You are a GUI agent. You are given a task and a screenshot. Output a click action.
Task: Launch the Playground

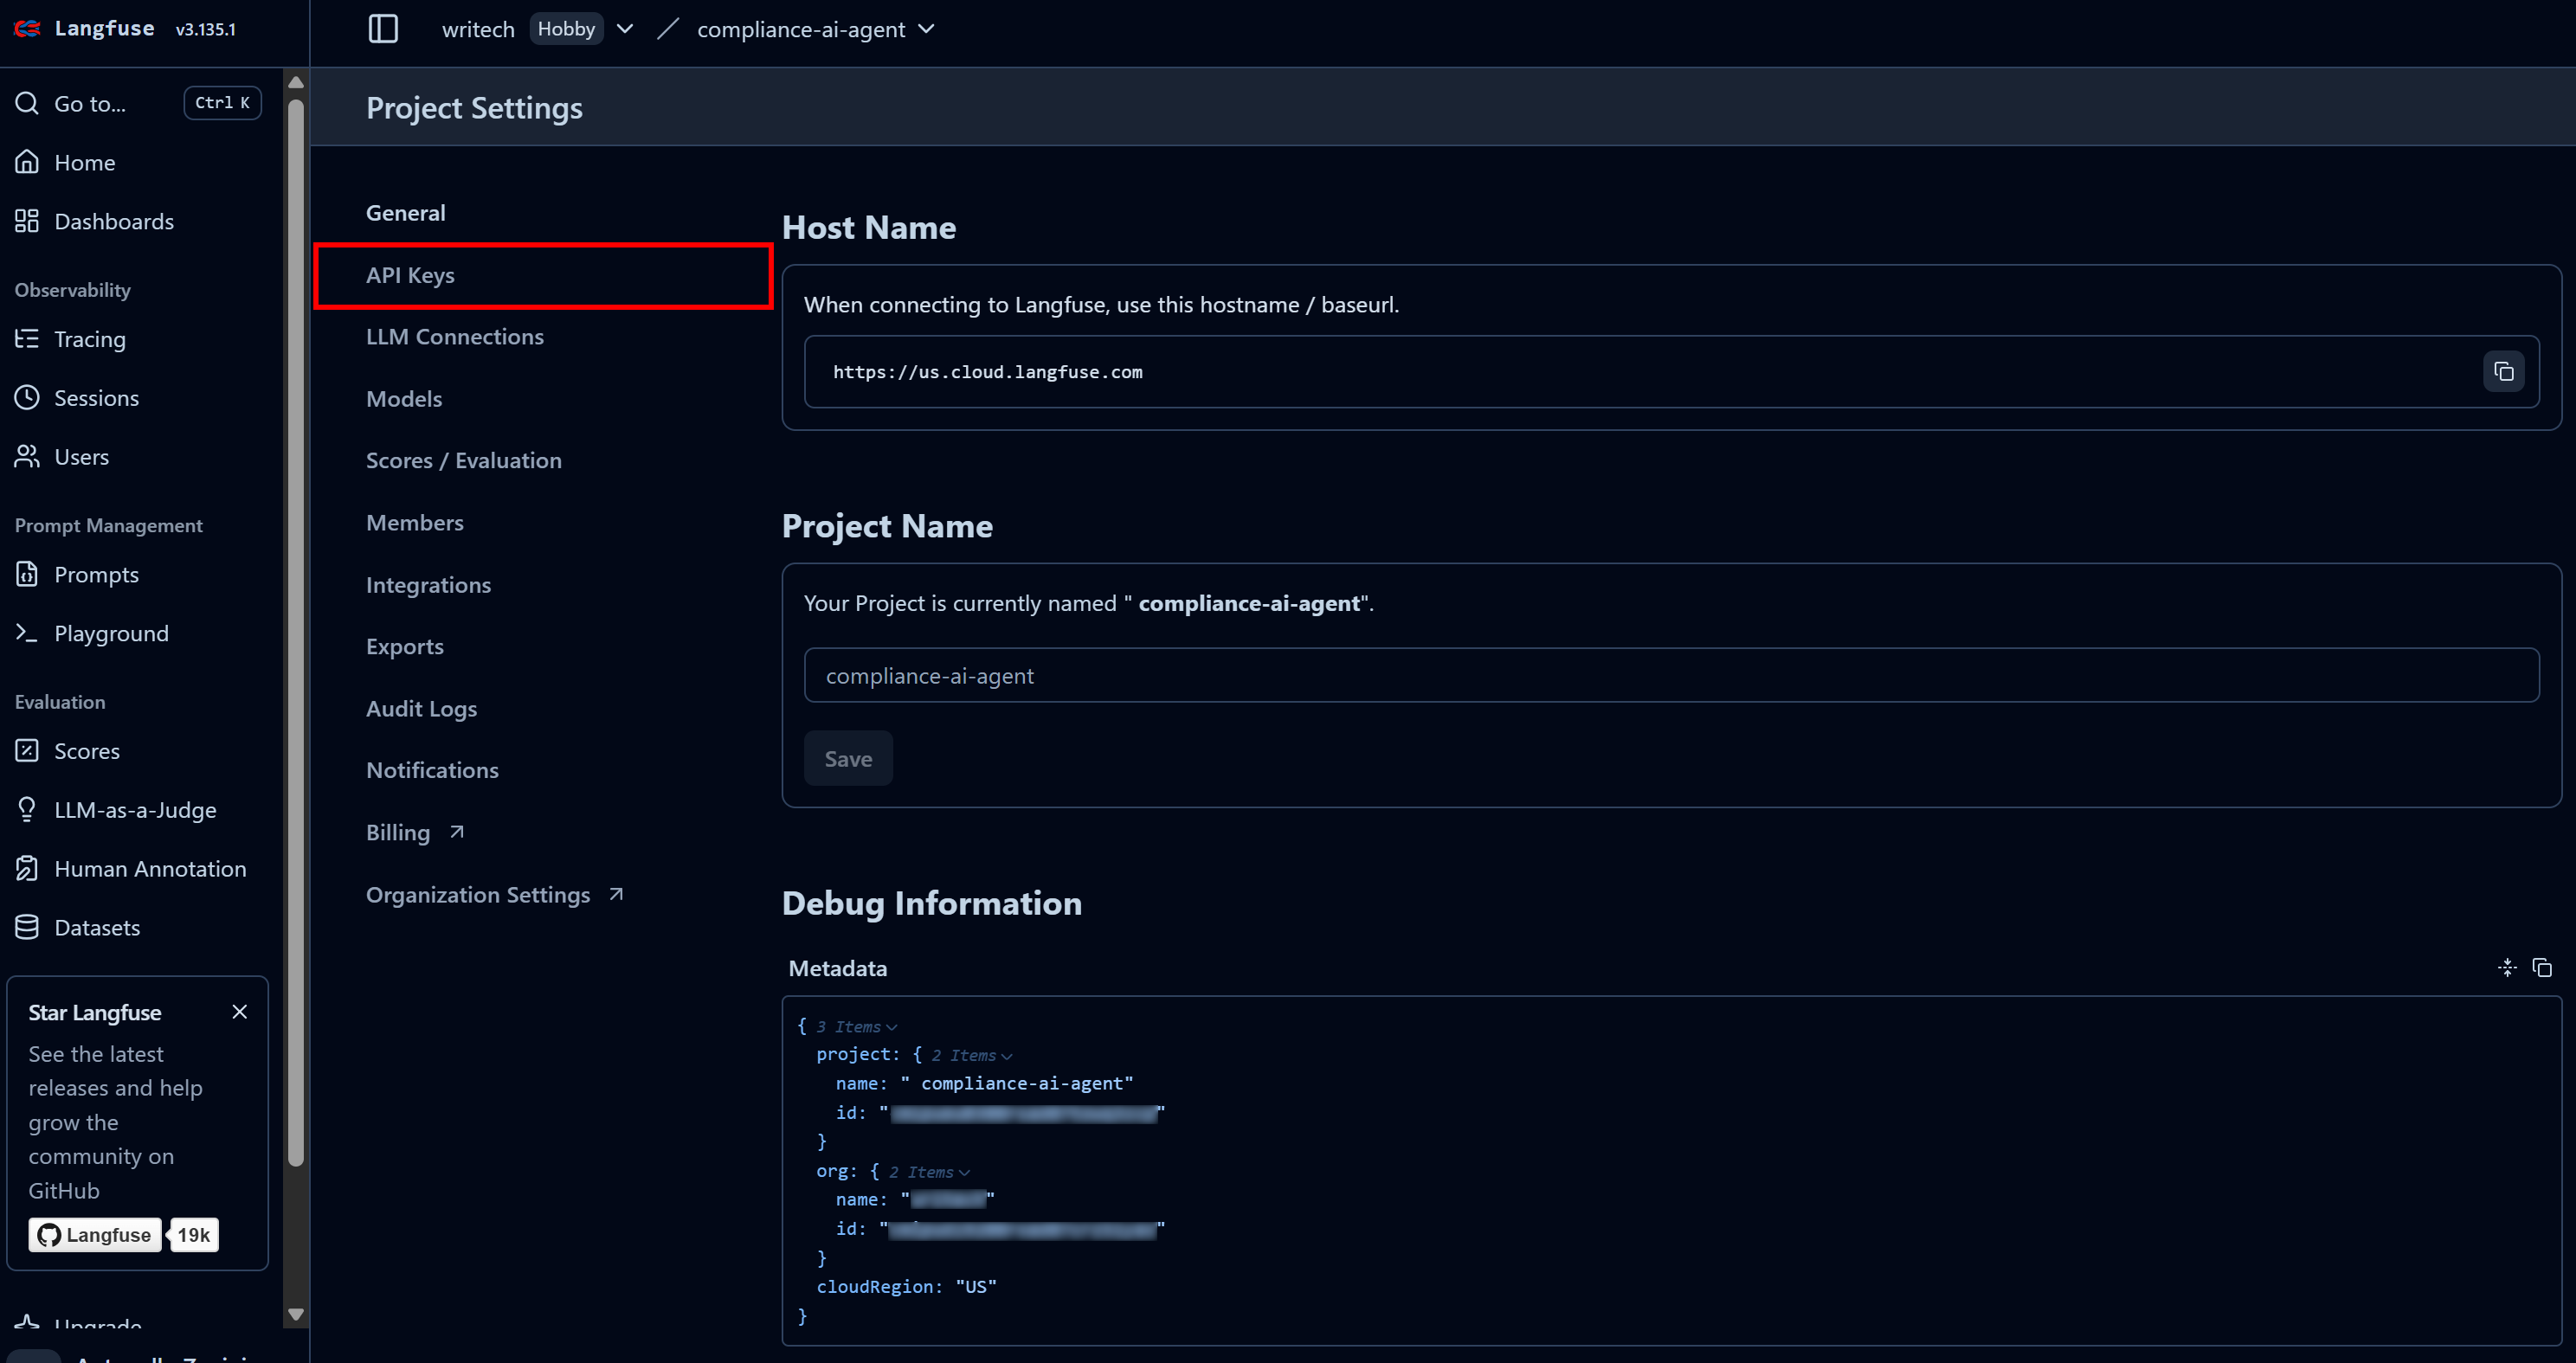click(111, 633)
